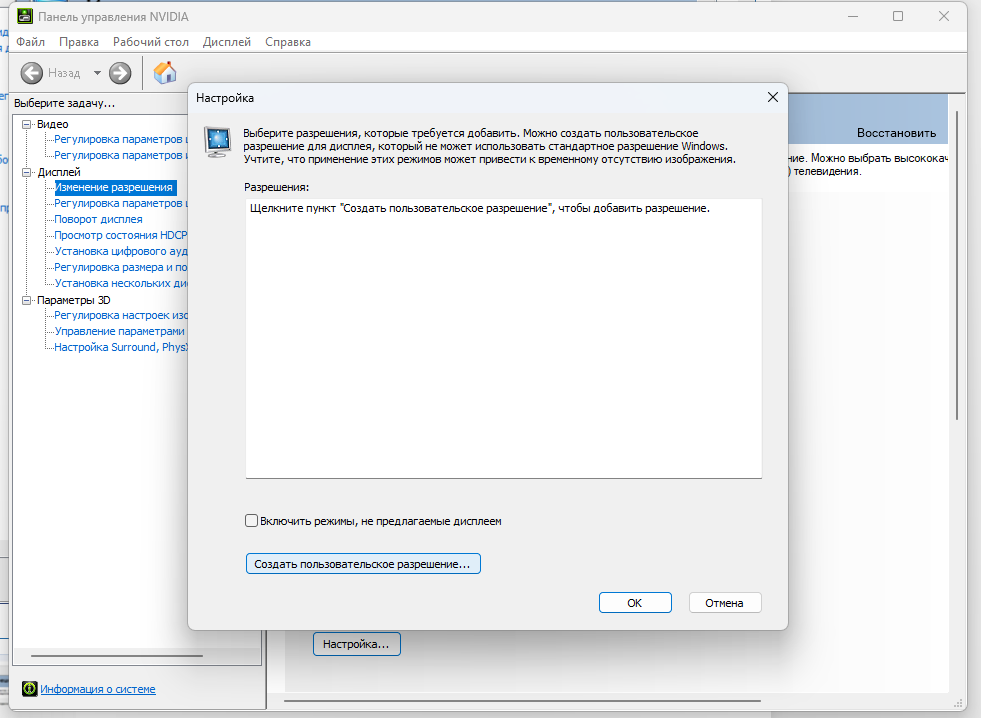Click the Forward arrow navigation icon

pyautogui.click(x=120, y=73)
